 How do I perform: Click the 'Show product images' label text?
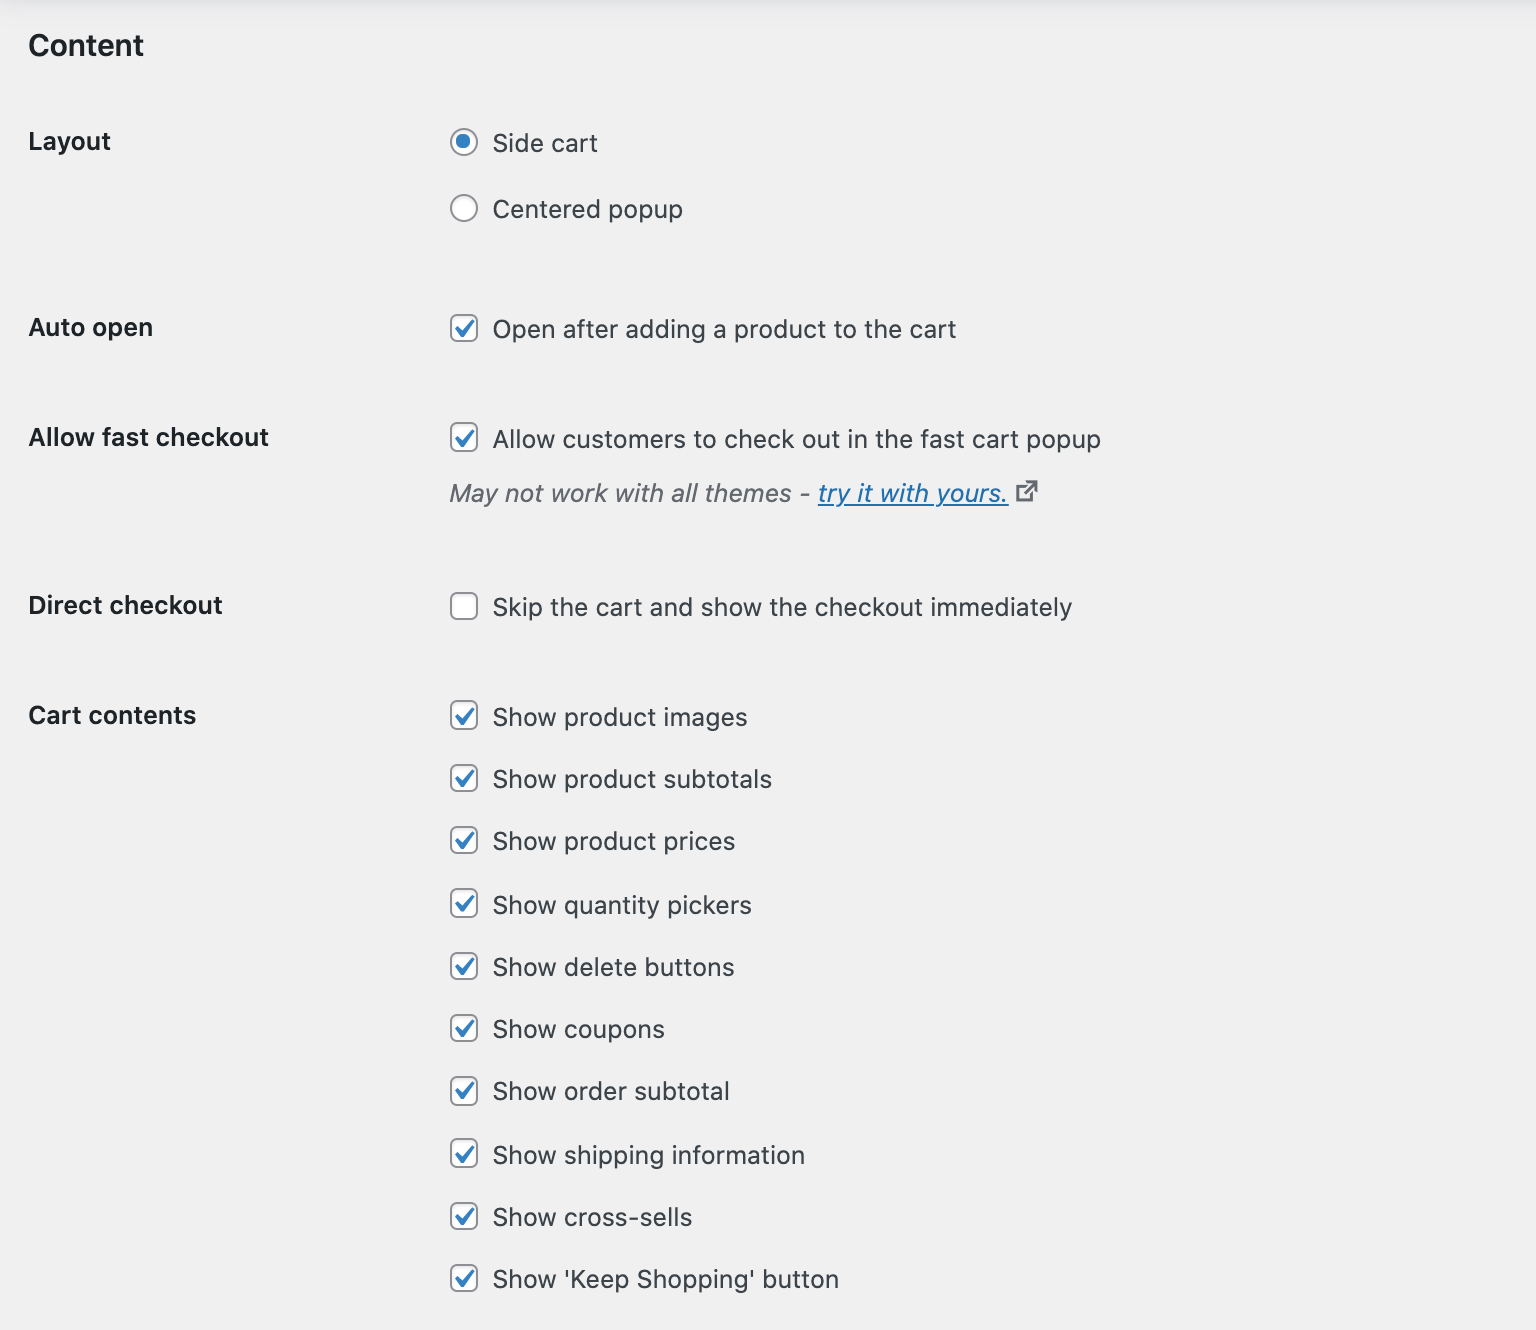coord(618,716)
